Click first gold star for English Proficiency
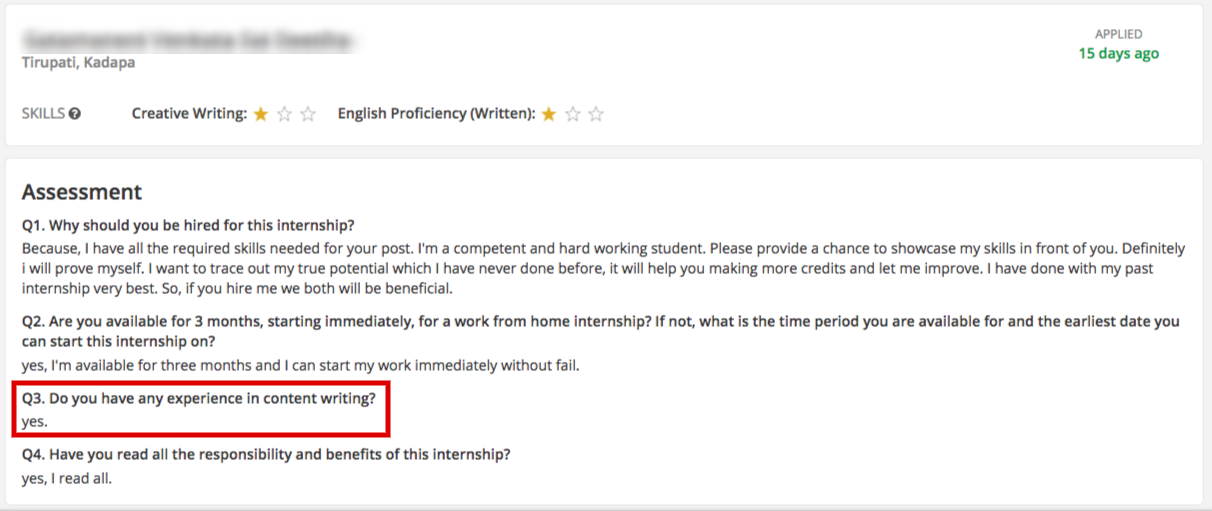Image resolution: width=1212 pixels, height=511 pixels. pos(549,114)
